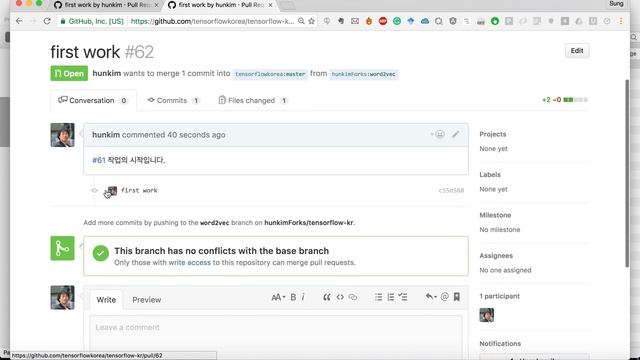
Task: Click the Notifications sidebar heading
Action: tap(500, 344)
